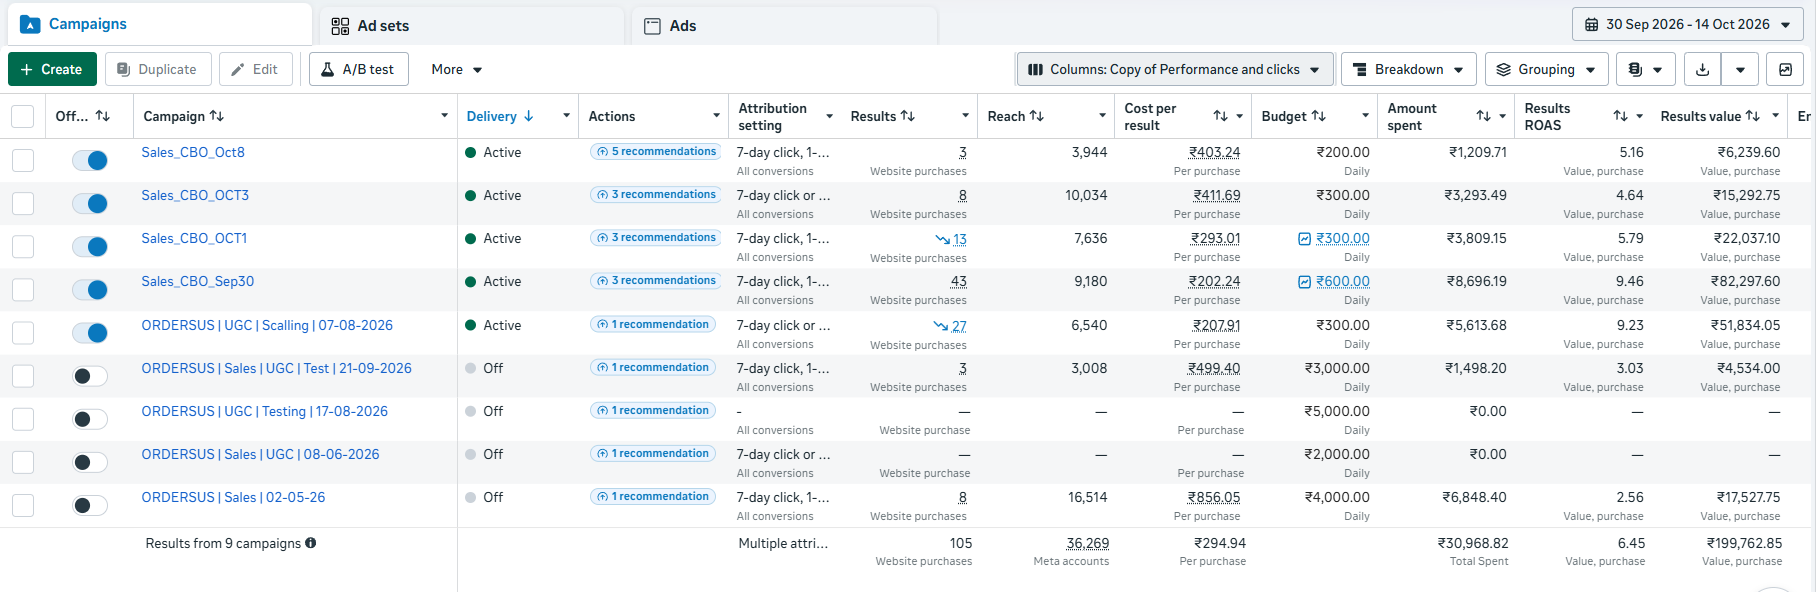The image size is (1816, 592).
Task: Expand the More actions dropdown
Action: 457,69
